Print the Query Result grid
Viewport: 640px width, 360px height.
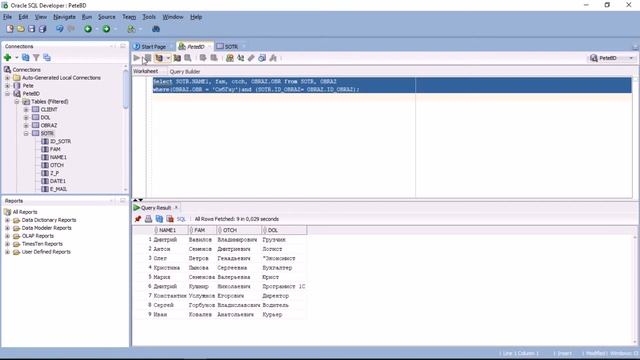(149, 219)
